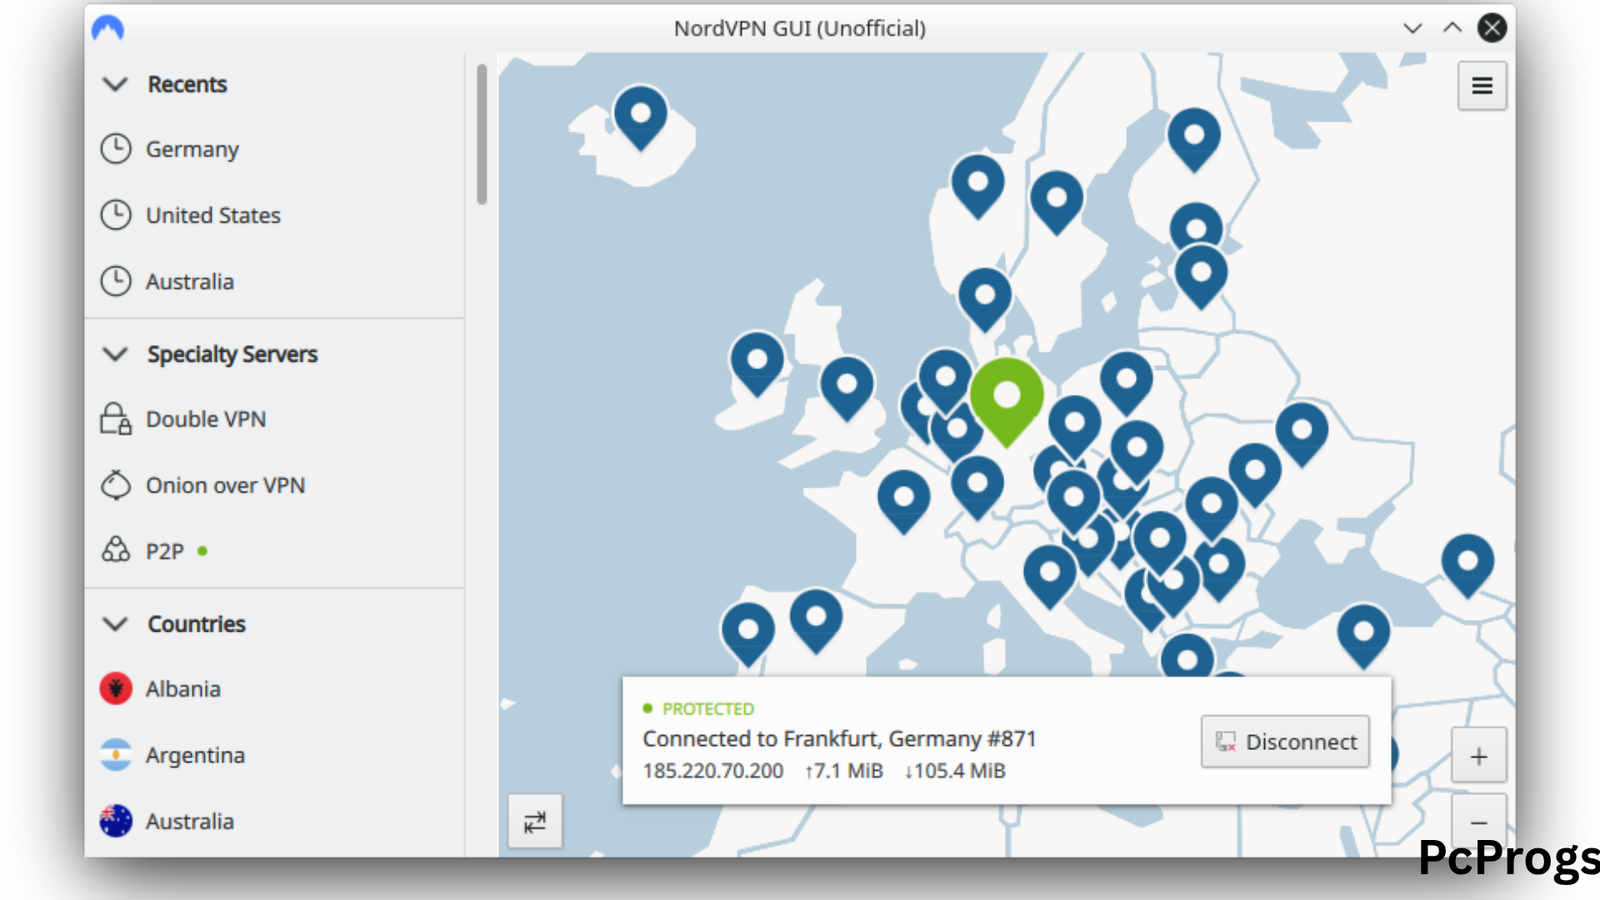Collapse the Specialty Servers section chevron
Screen dimensions: 1600x900
pos(116,354)
